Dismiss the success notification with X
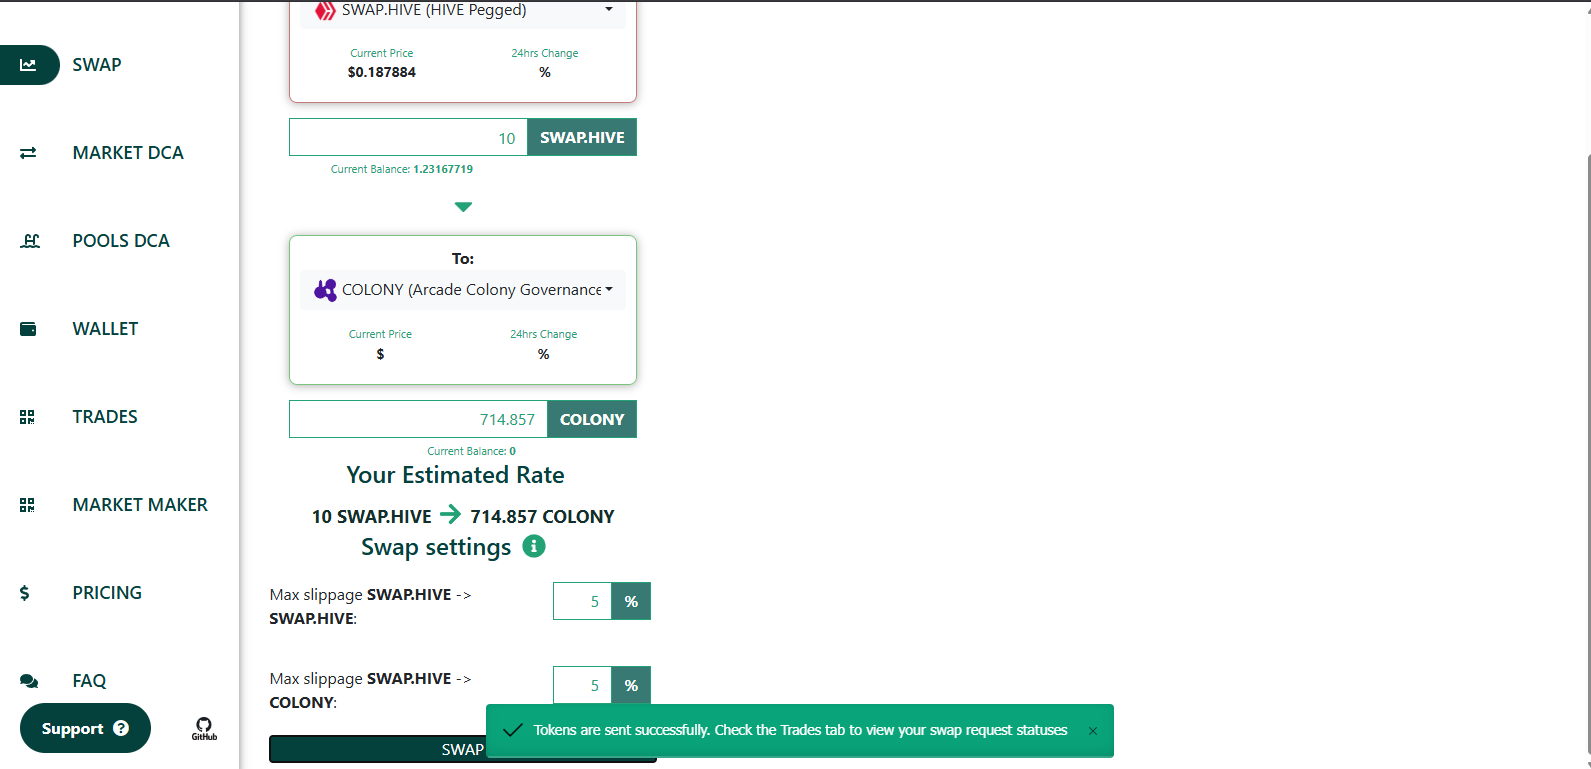1591x769 pixels. pos(1093,731)
